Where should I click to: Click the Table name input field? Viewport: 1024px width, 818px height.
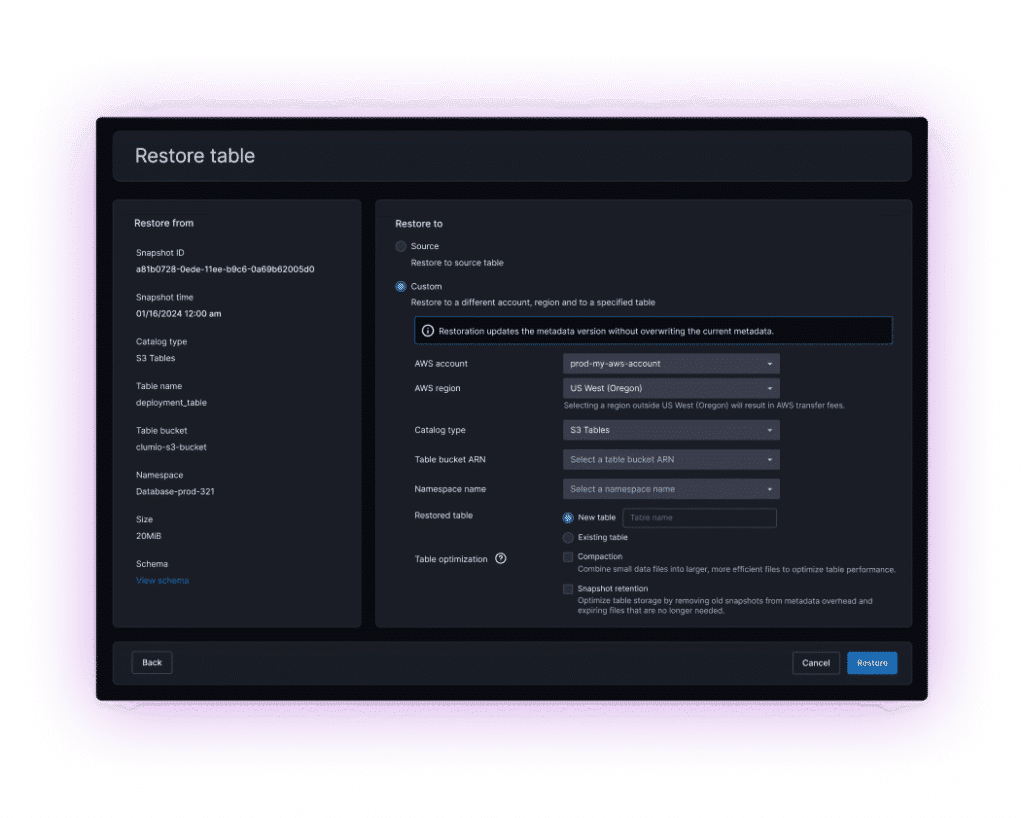pyautogui.click(x=699, y=518)
